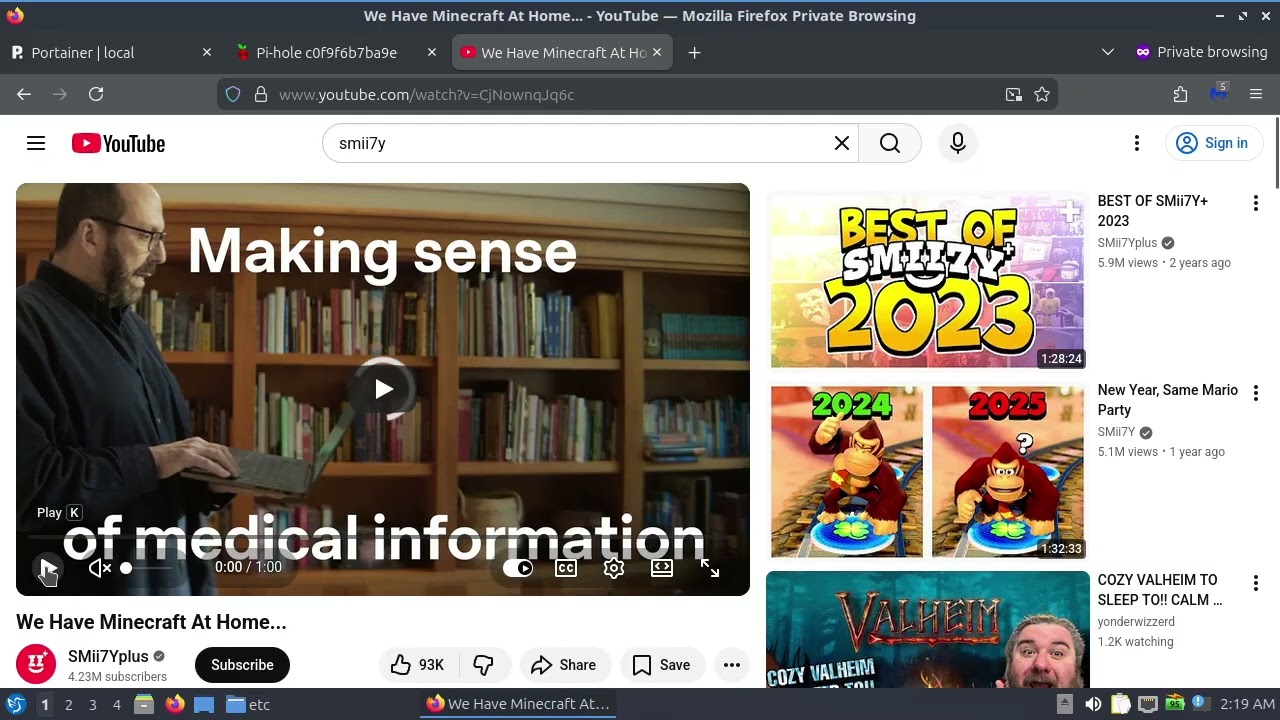Click the address bar URL field
1280x720 pixels.
pos(636,94)
